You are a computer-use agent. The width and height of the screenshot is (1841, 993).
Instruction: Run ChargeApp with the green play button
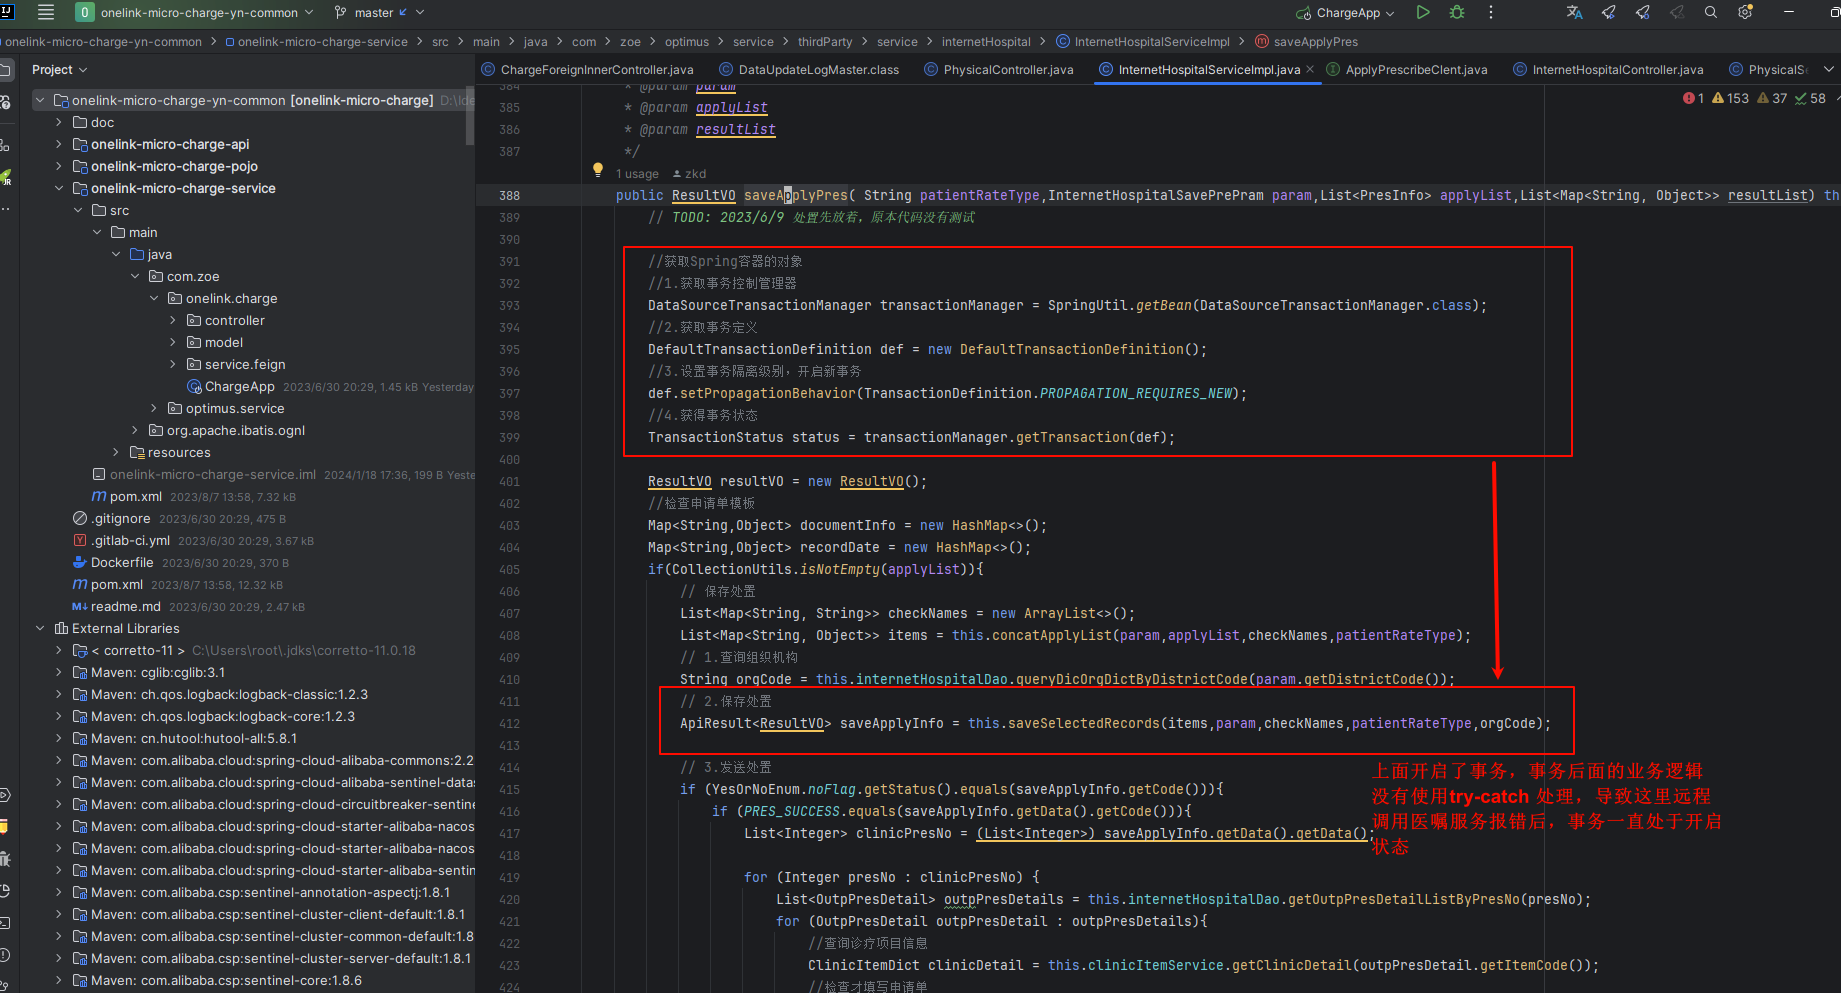1422,12
